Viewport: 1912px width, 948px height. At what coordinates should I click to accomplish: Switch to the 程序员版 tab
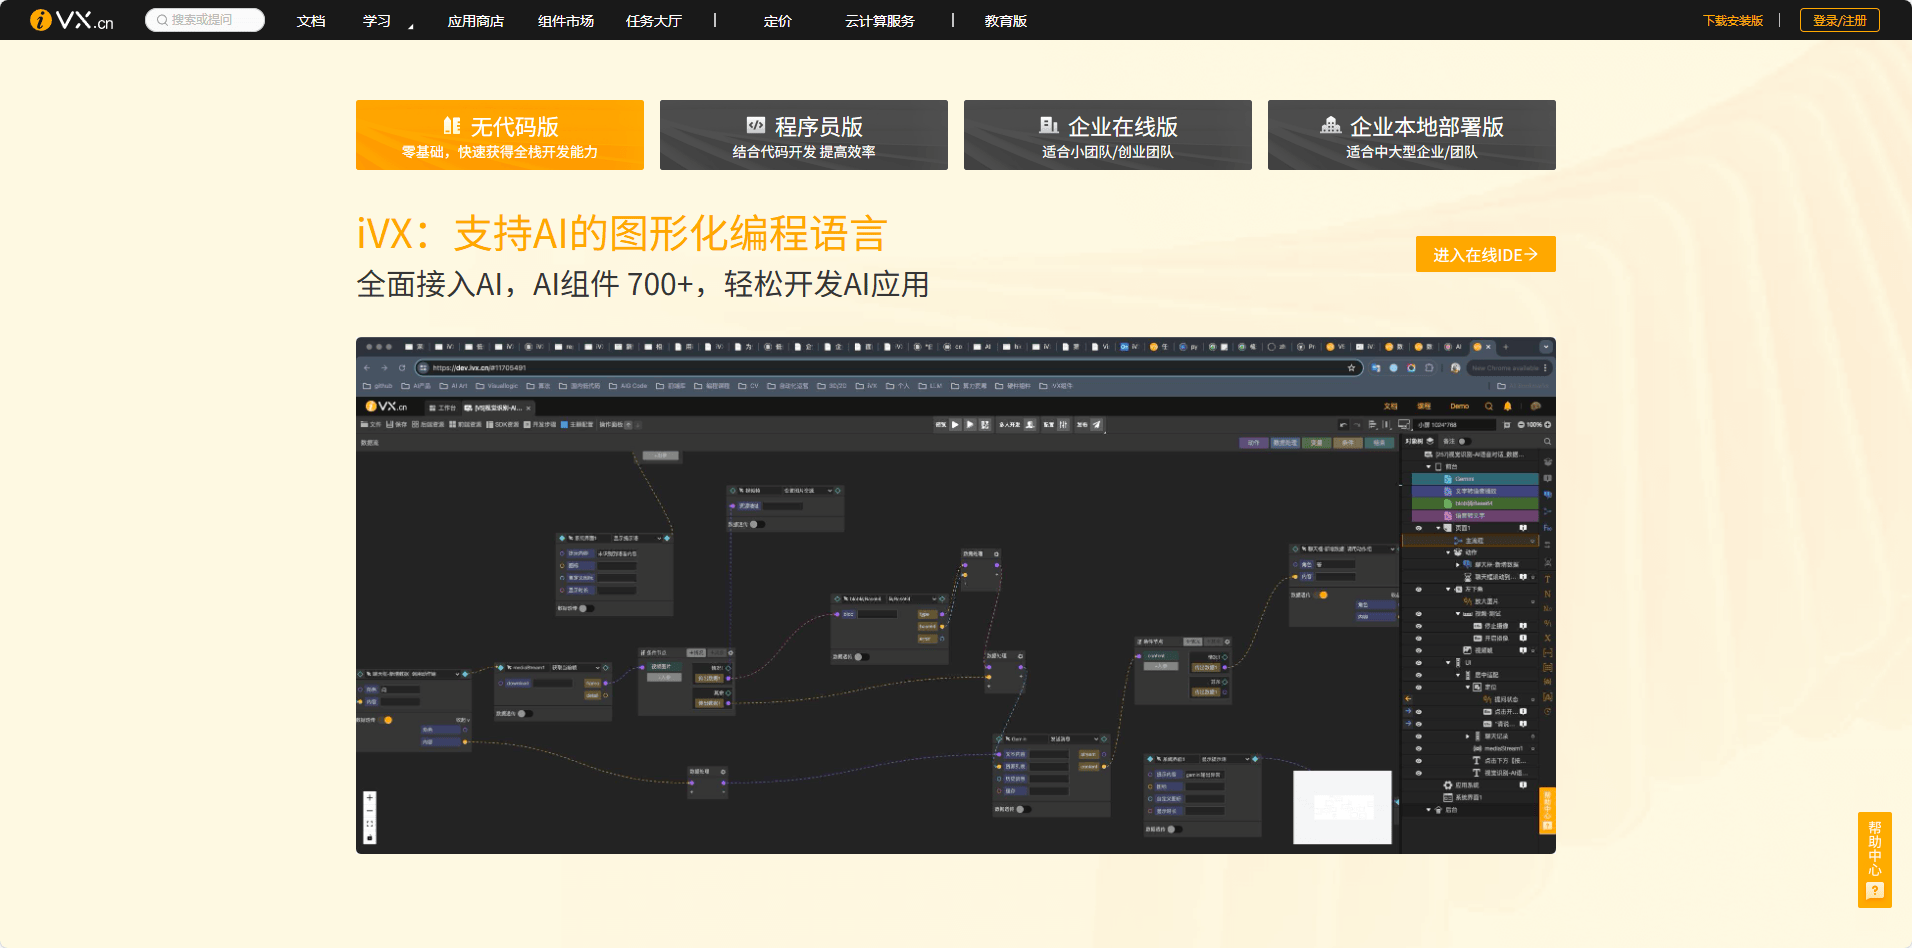pos(803,135)
